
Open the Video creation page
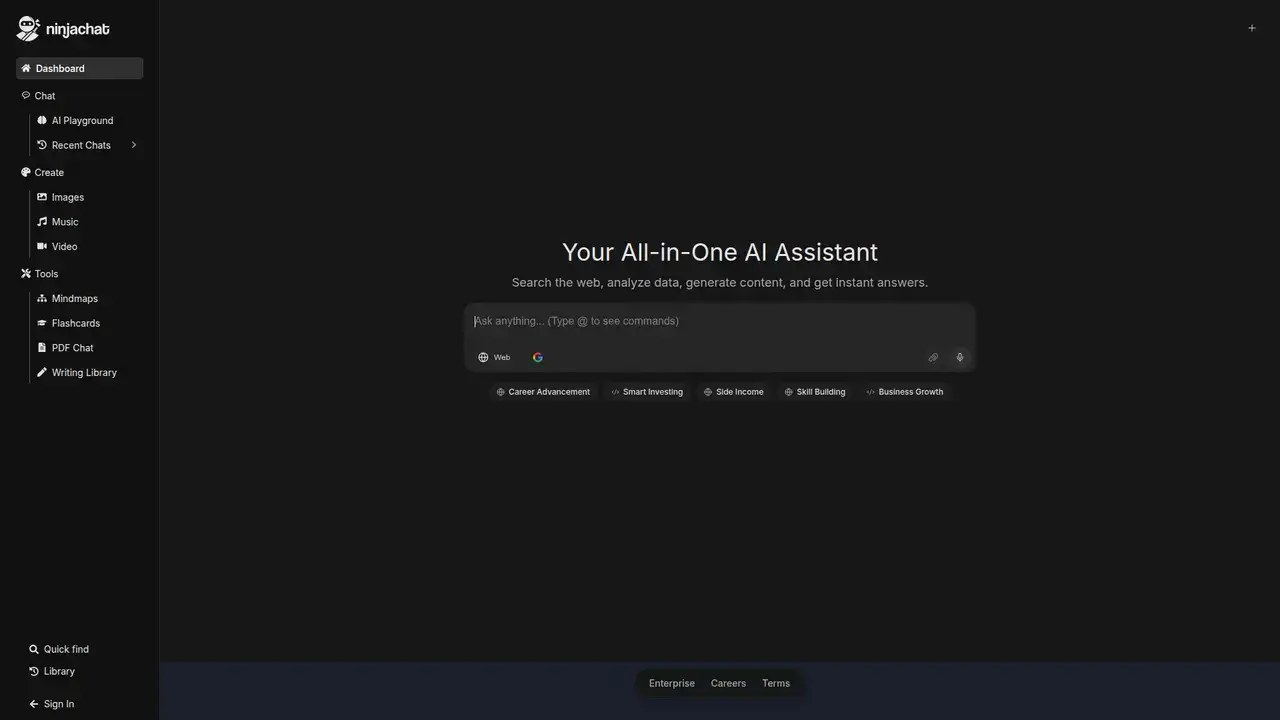click(x=64, y=246)
